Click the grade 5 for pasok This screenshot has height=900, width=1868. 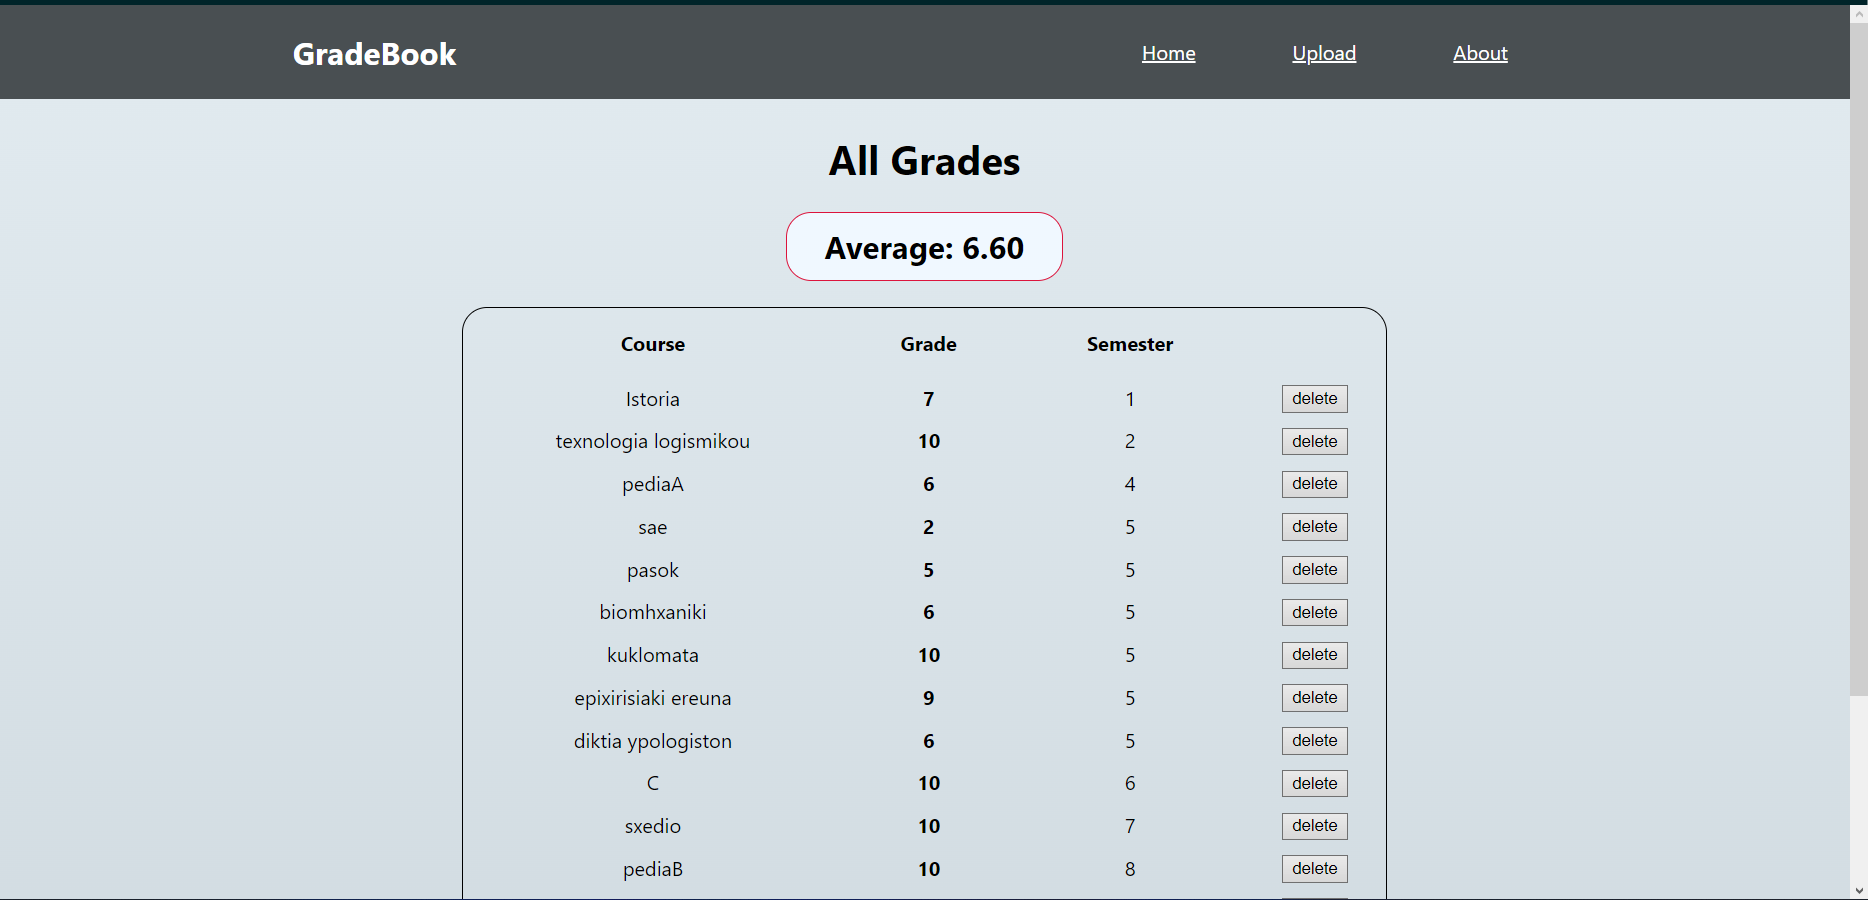coord(929,570)
